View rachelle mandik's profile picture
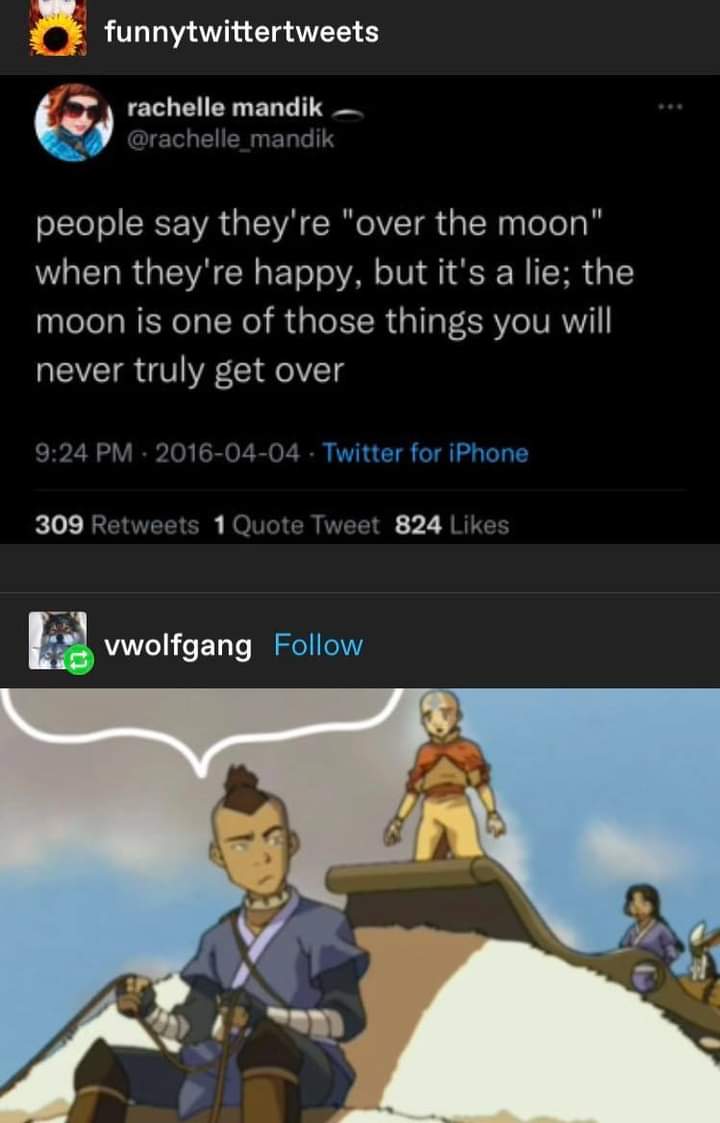Screen dimensions: 720x1123 74,122
